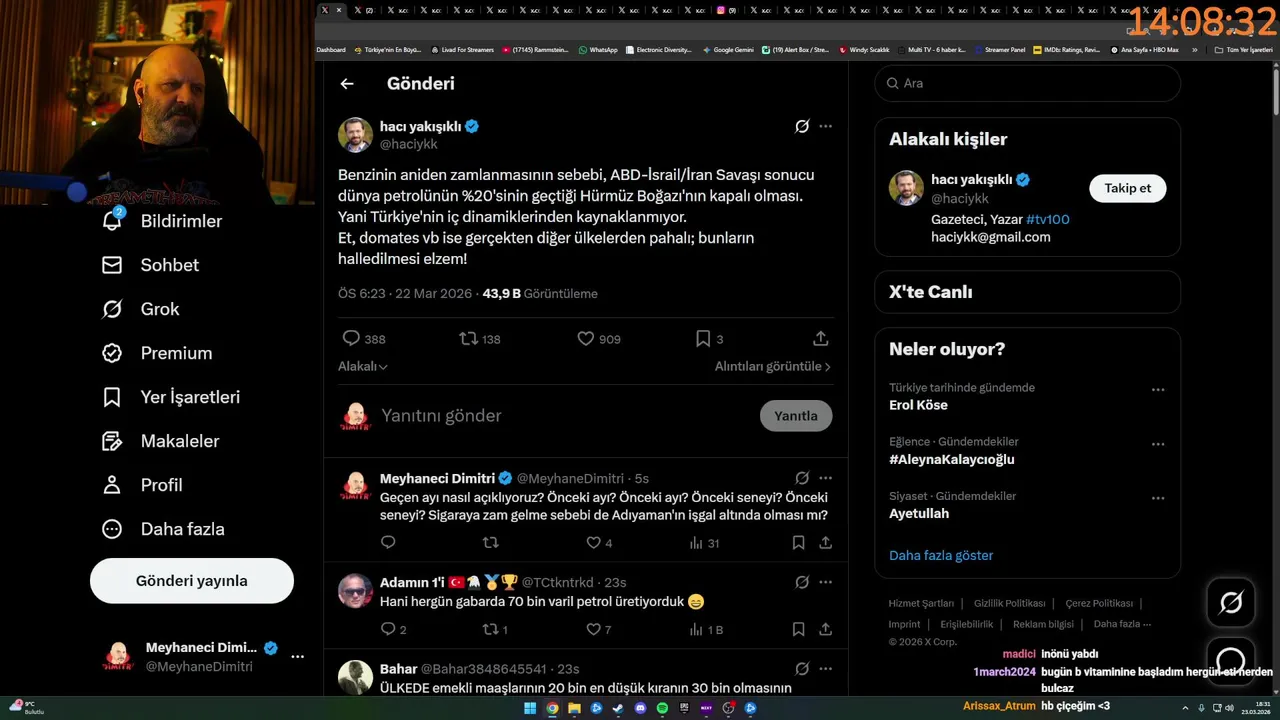Open more options on Bahar's reply

click(825, 668)
